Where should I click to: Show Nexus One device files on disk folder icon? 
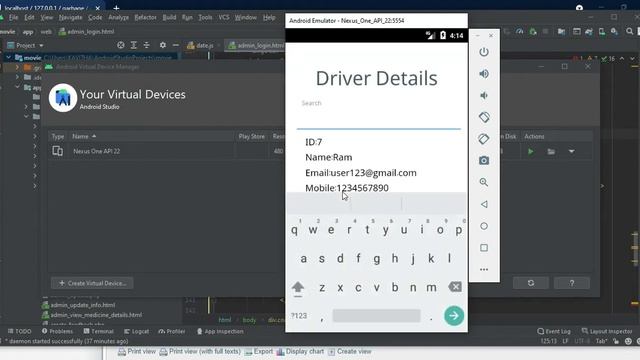pyautogui.click(x=551, y=152)
